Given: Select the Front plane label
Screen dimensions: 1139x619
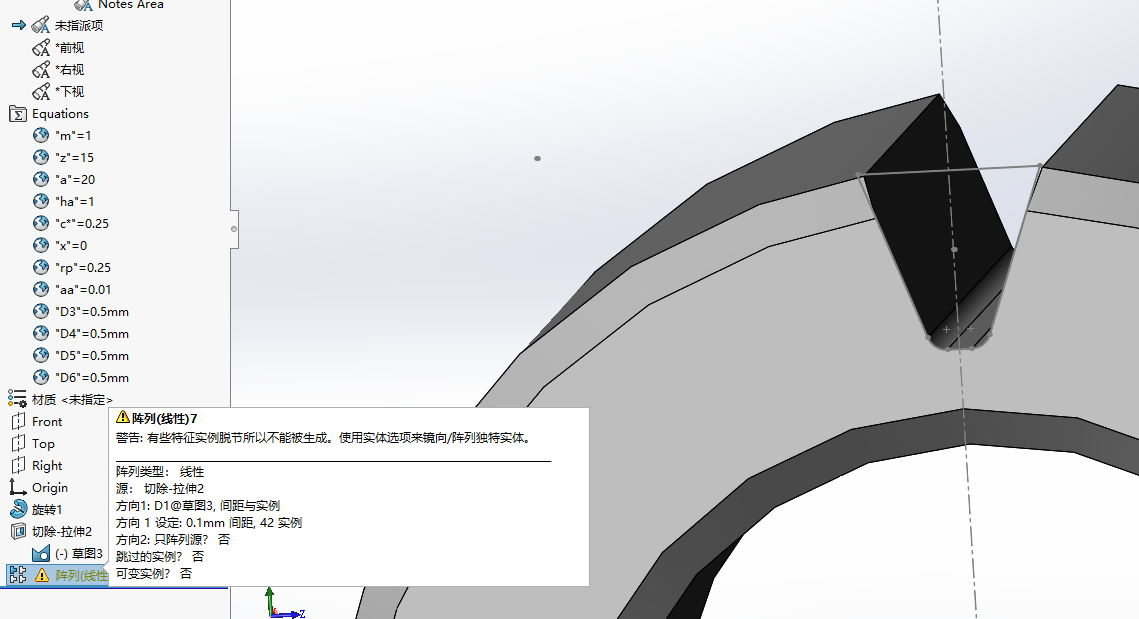Looking at the screenshot, I should point(47,421).
